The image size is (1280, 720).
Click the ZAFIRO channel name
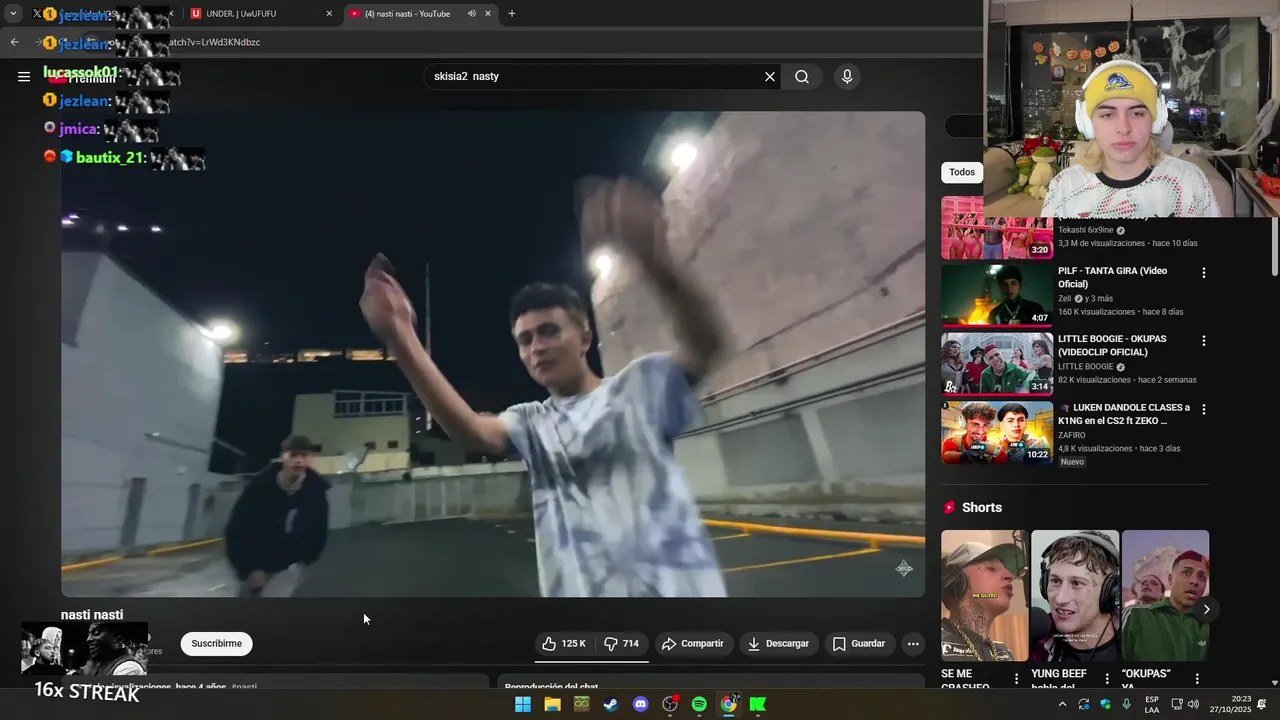click(x=1072, y=435)
